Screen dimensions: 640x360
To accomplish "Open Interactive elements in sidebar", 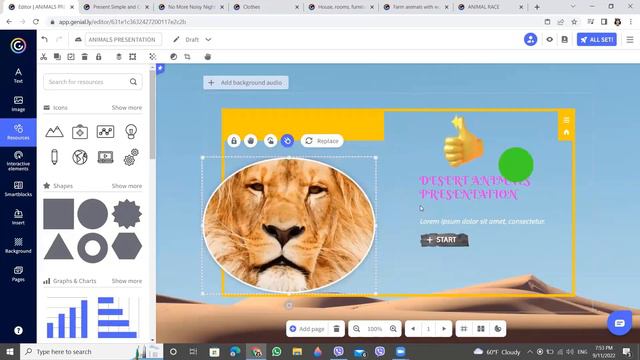I will click(18, 161).
